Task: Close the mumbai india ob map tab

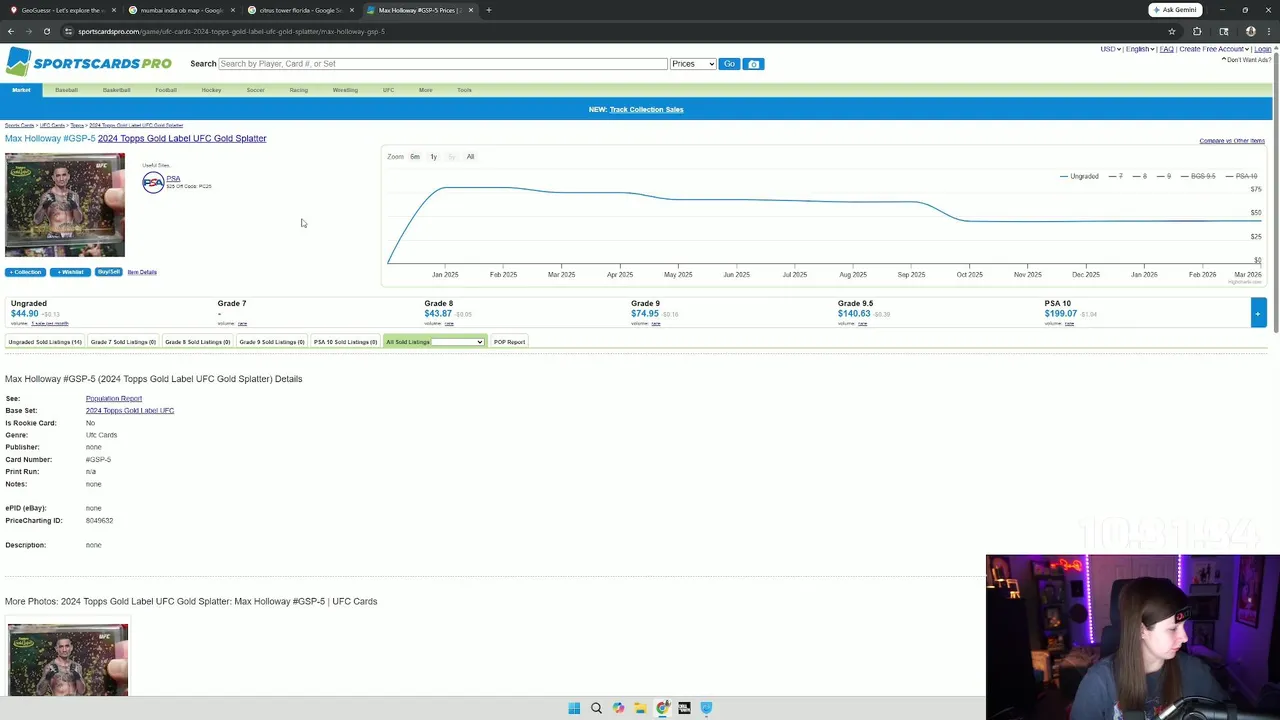Action: 233,10
